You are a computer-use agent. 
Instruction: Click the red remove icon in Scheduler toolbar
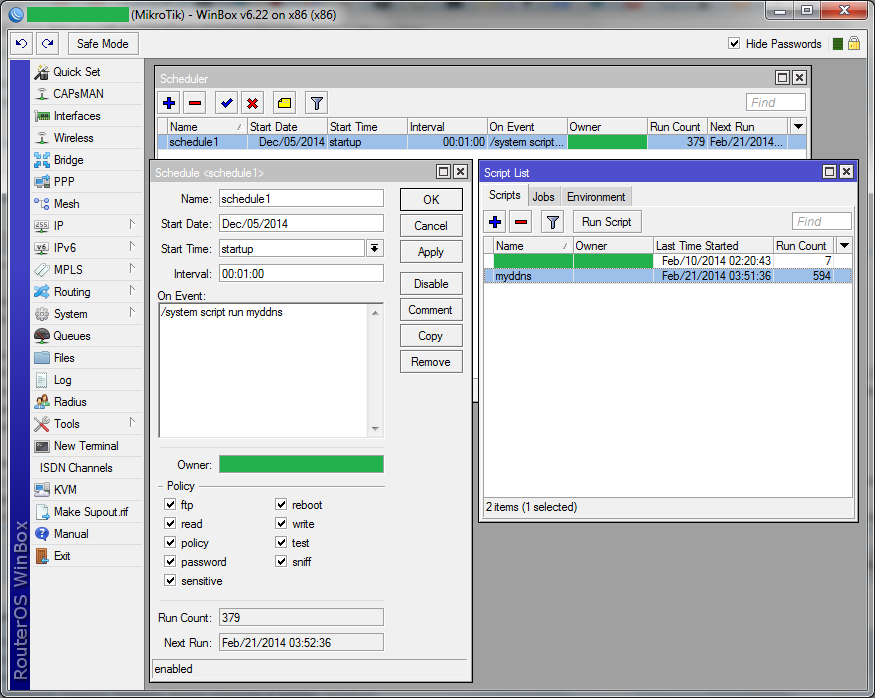coord(195,103)
